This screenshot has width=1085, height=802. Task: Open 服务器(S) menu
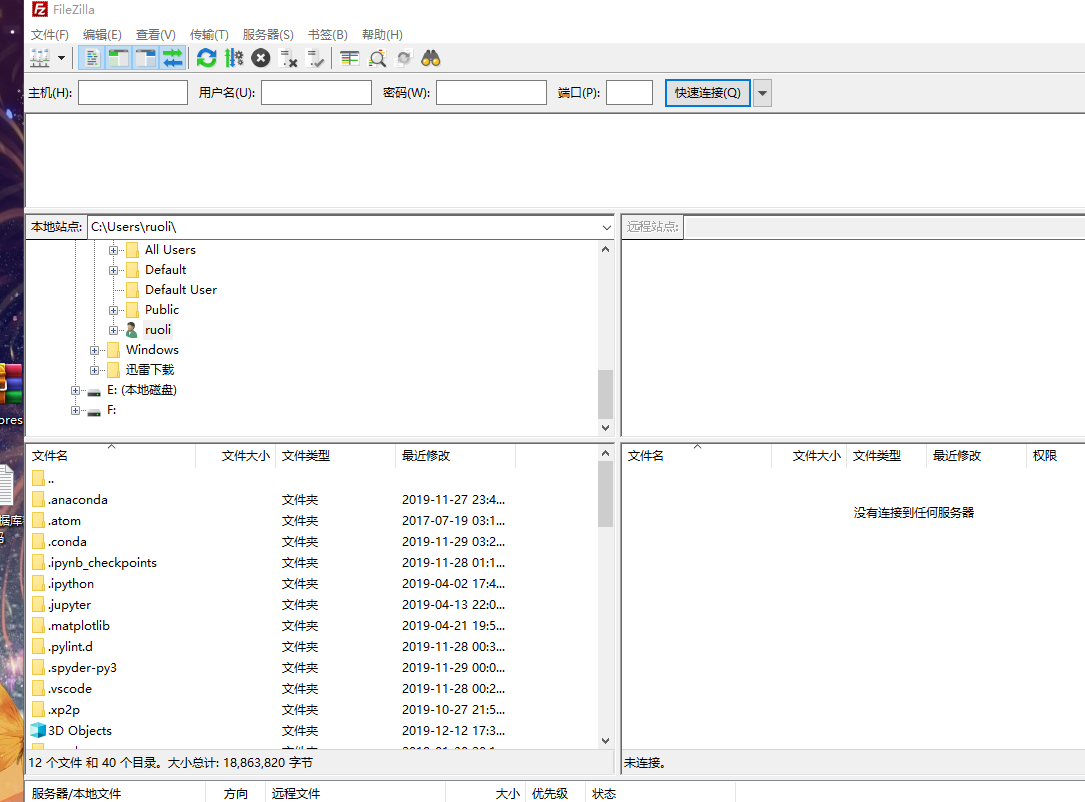pyautogui.click(x=268, y=35)
